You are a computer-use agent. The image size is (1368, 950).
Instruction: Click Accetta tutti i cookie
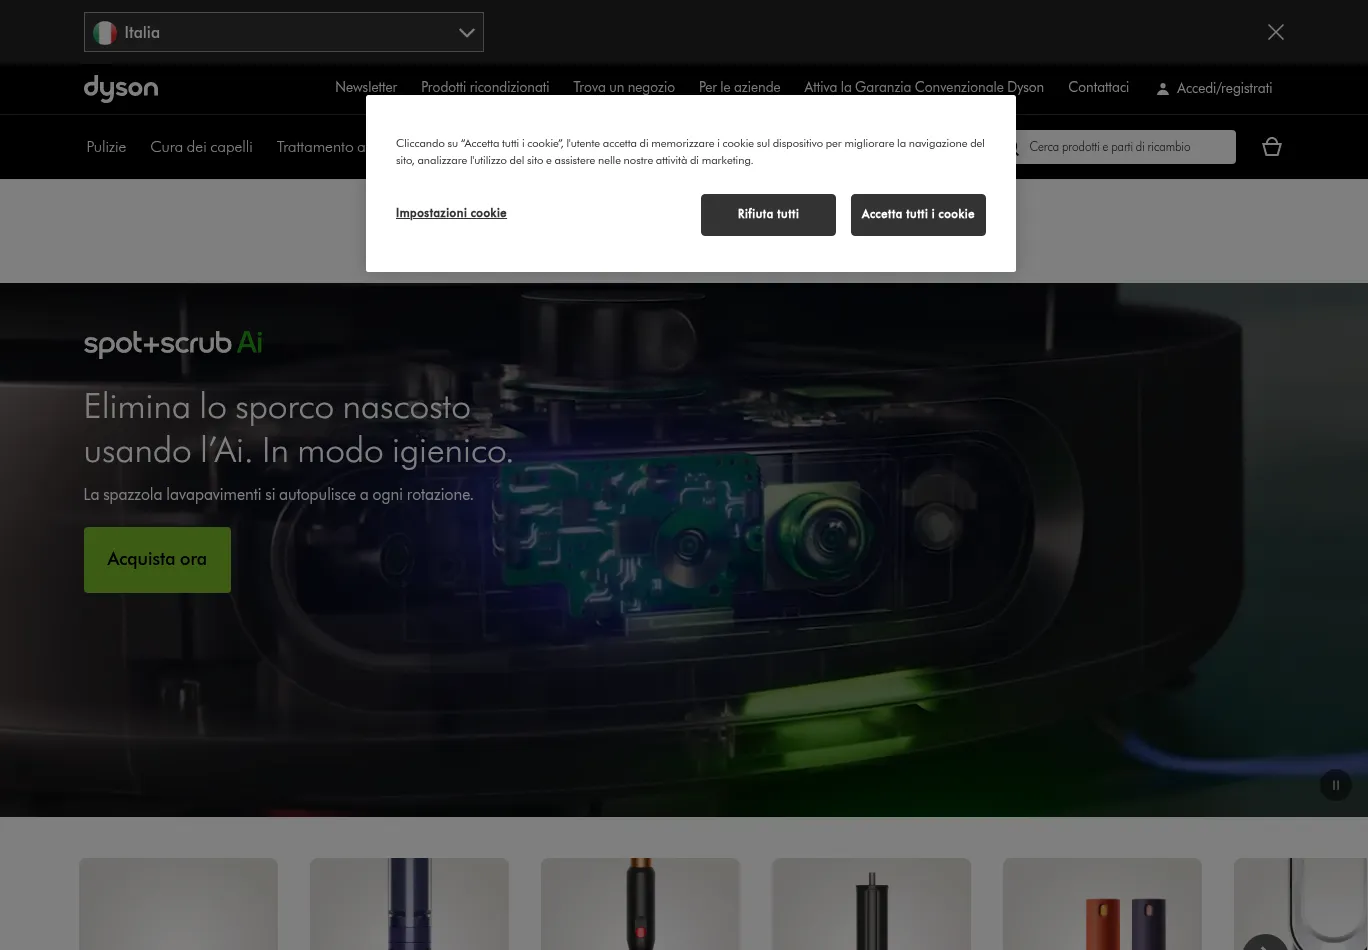918,215
